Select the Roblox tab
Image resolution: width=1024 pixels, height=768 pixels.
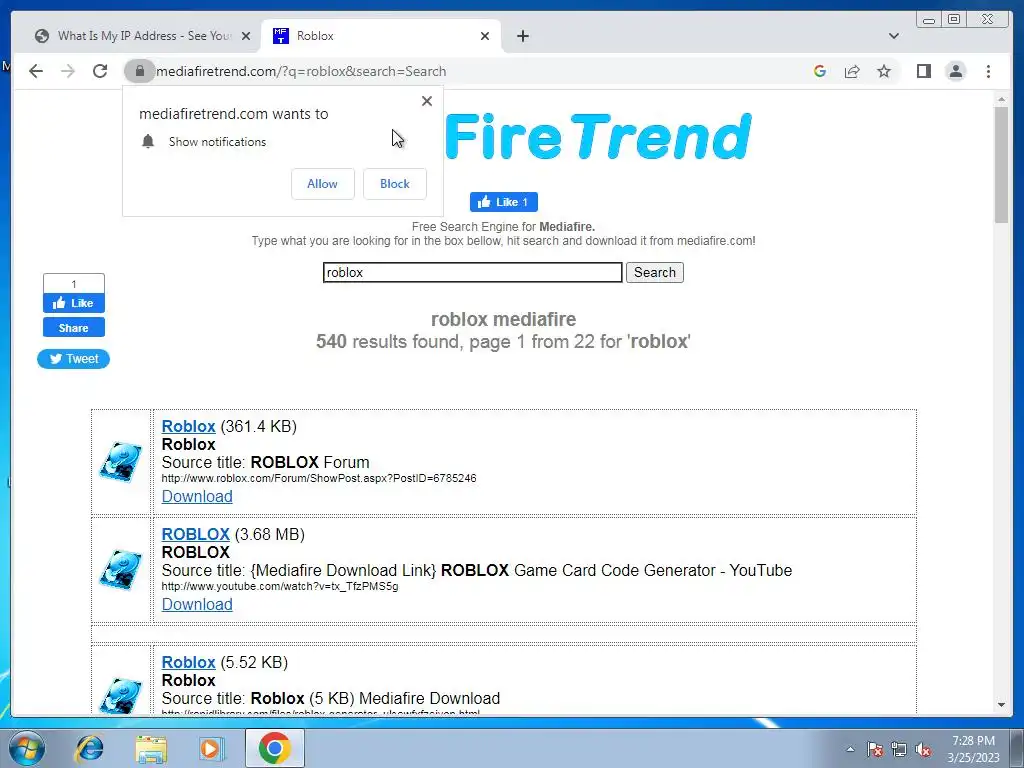381,36
